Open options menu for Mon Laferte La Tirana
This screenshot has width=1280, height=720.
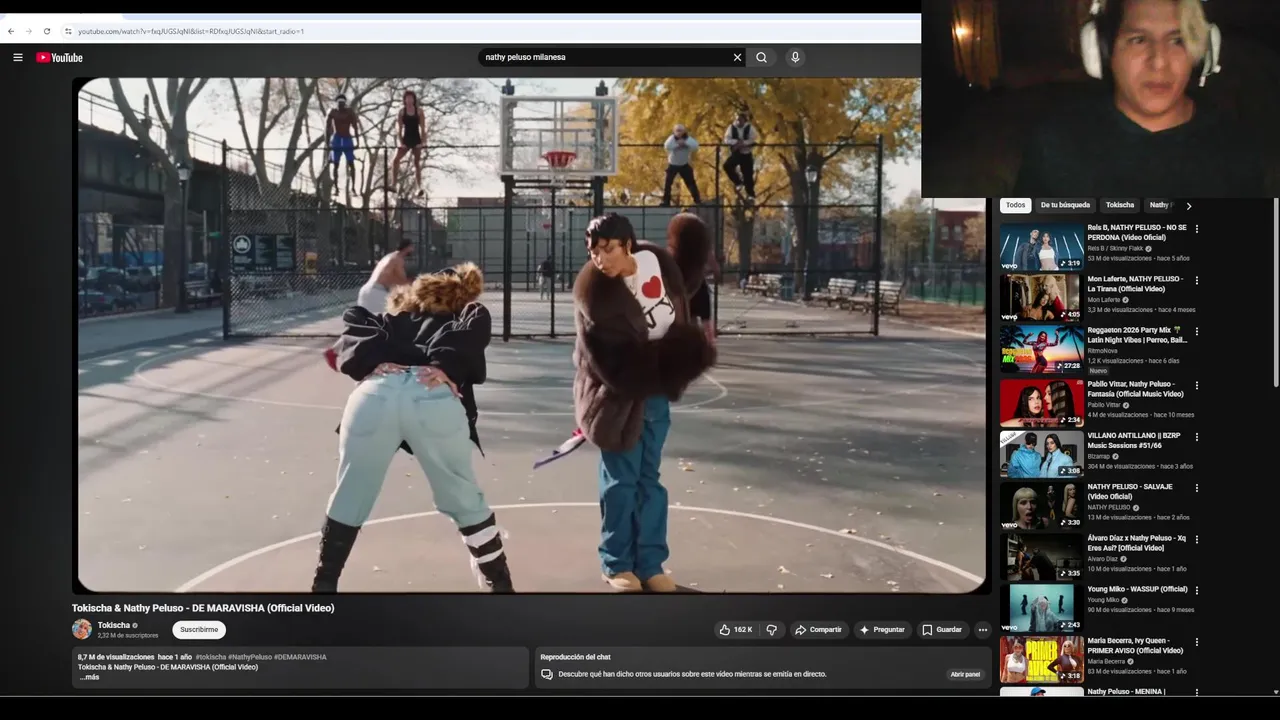[1196, 280]
